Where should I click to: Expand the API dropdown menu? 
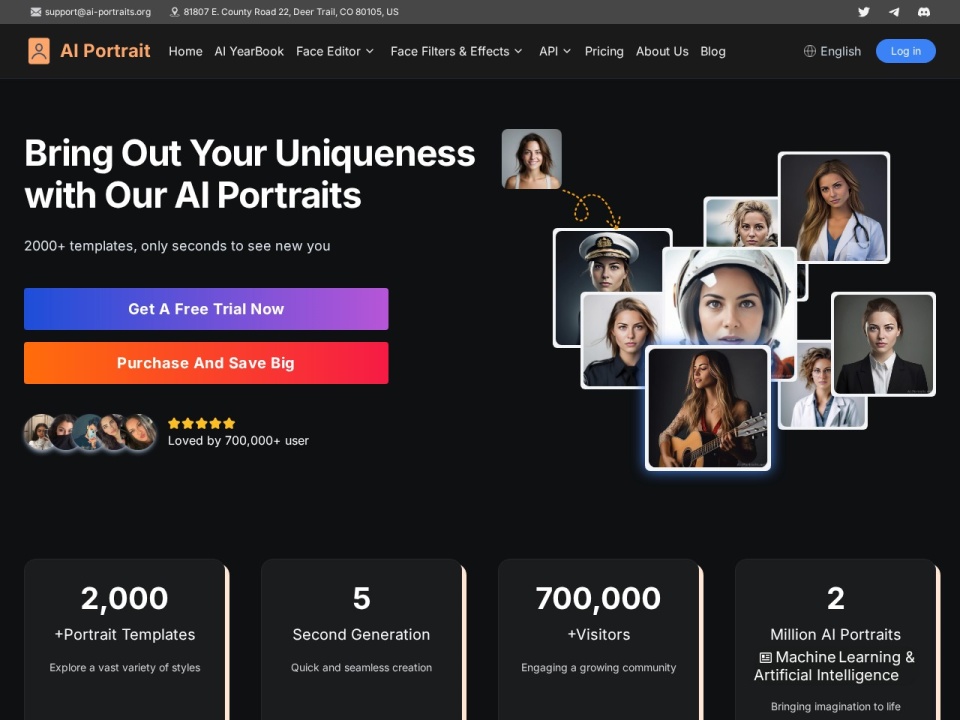(555, 51)
